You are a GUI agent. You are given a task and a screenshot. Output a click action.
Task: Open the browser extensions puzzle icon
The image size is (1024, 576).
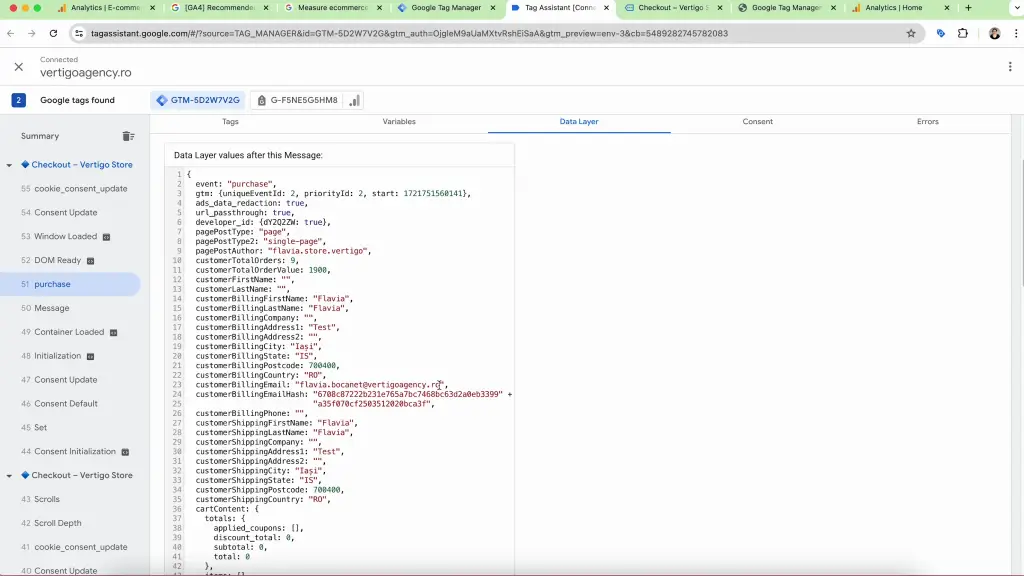[963, 33]
